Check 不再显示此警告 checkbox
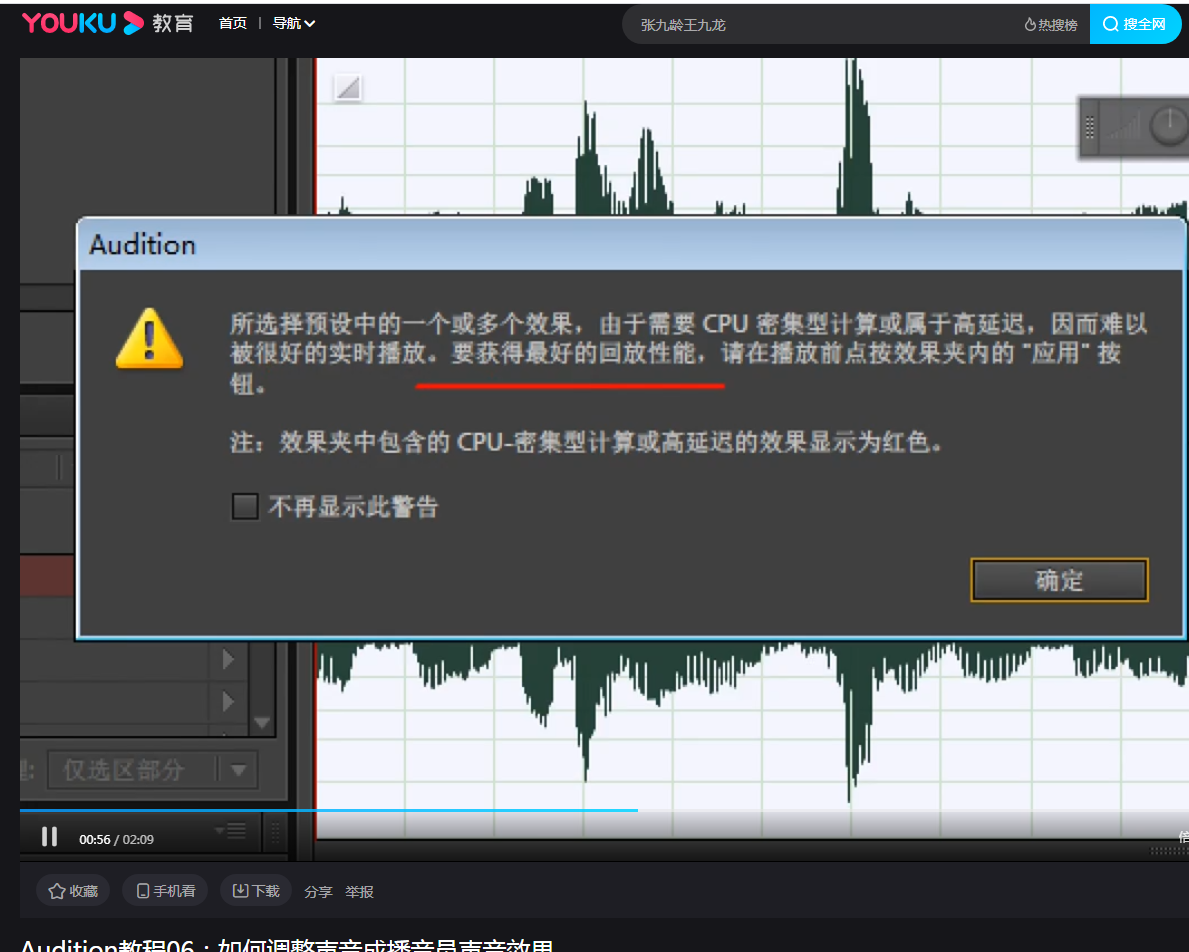Viewport: 1189px width, 952px height. (x=245, y=506)
